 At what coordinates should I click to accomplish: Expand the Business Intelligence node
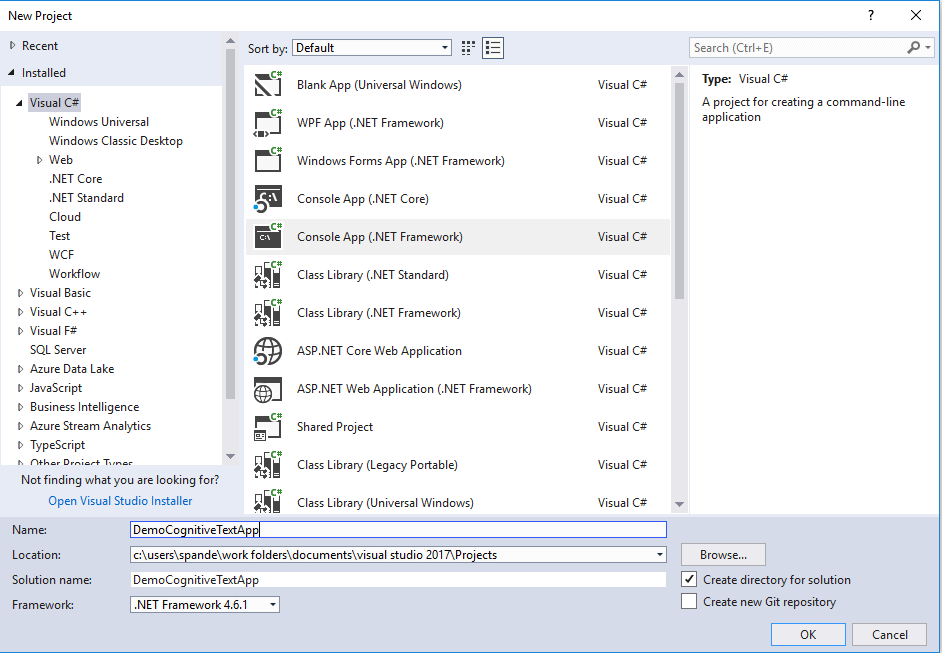(20, 407)
